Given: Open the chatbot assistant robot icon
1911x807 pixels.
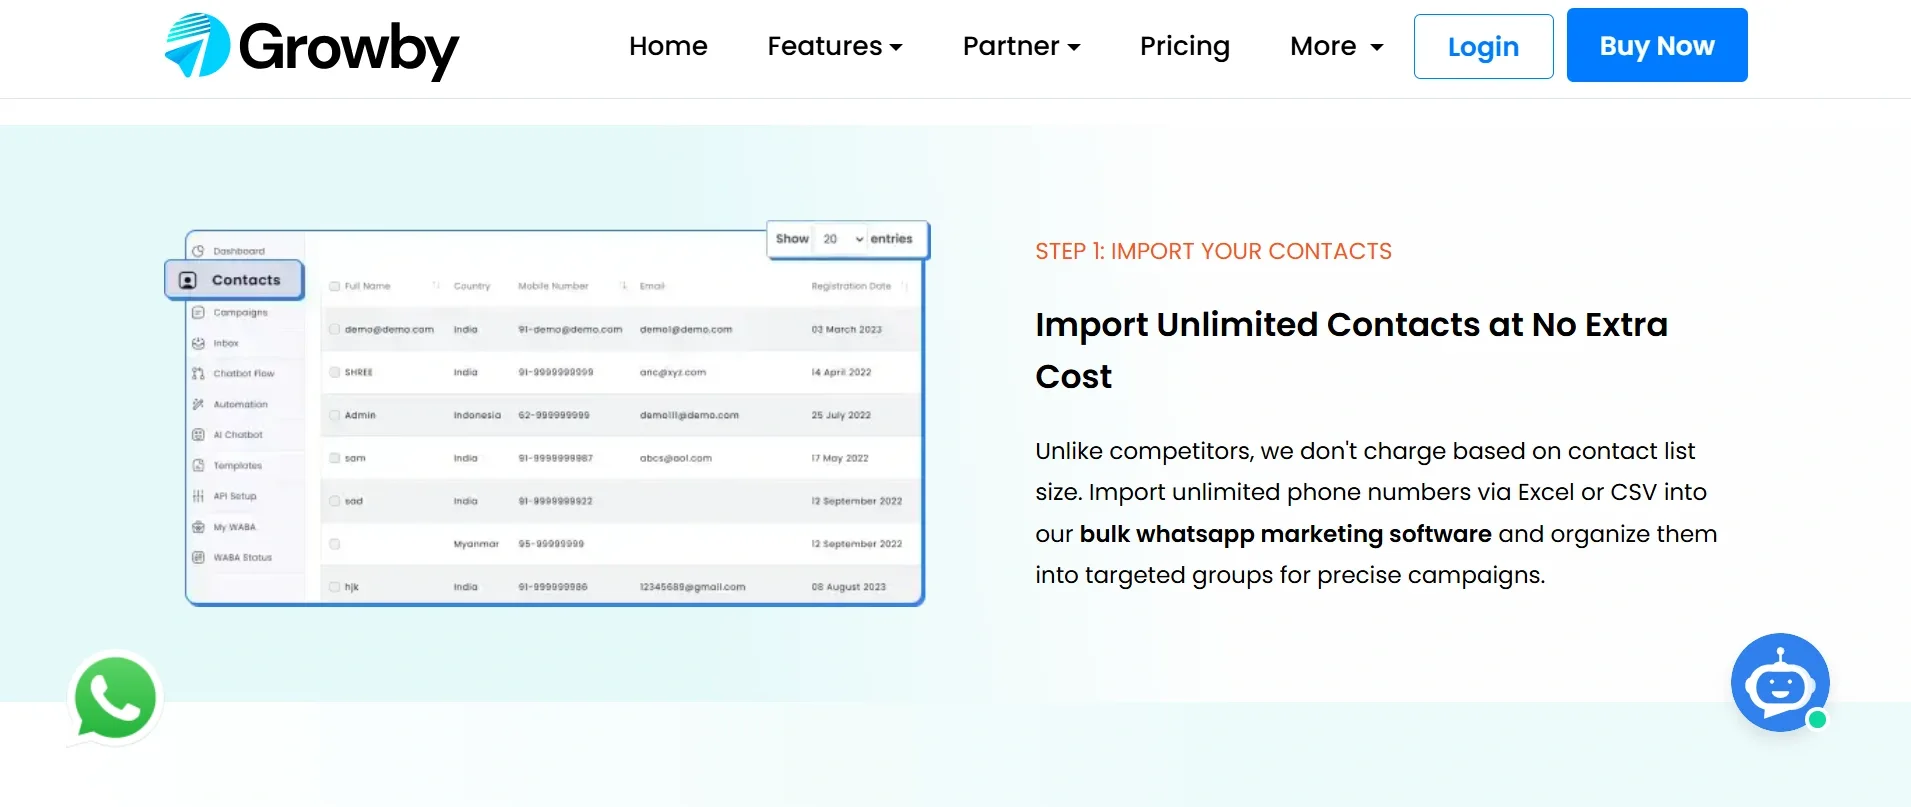Looking at the screenshot, I should [1780, 683].
